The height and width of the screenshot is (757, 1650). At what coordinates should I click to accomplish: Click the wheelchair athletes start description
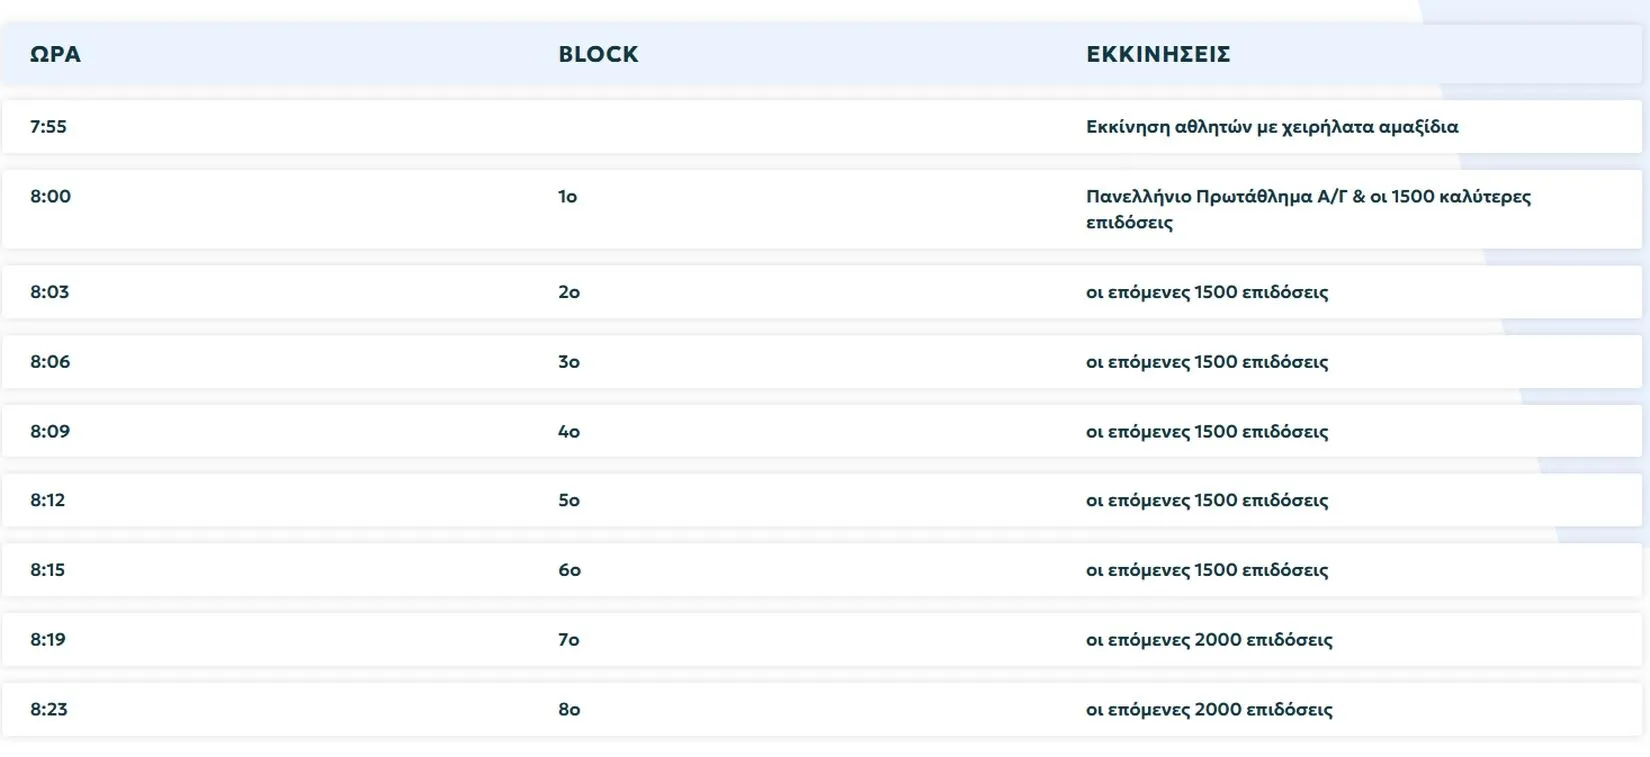click(x=1272, y=127)
